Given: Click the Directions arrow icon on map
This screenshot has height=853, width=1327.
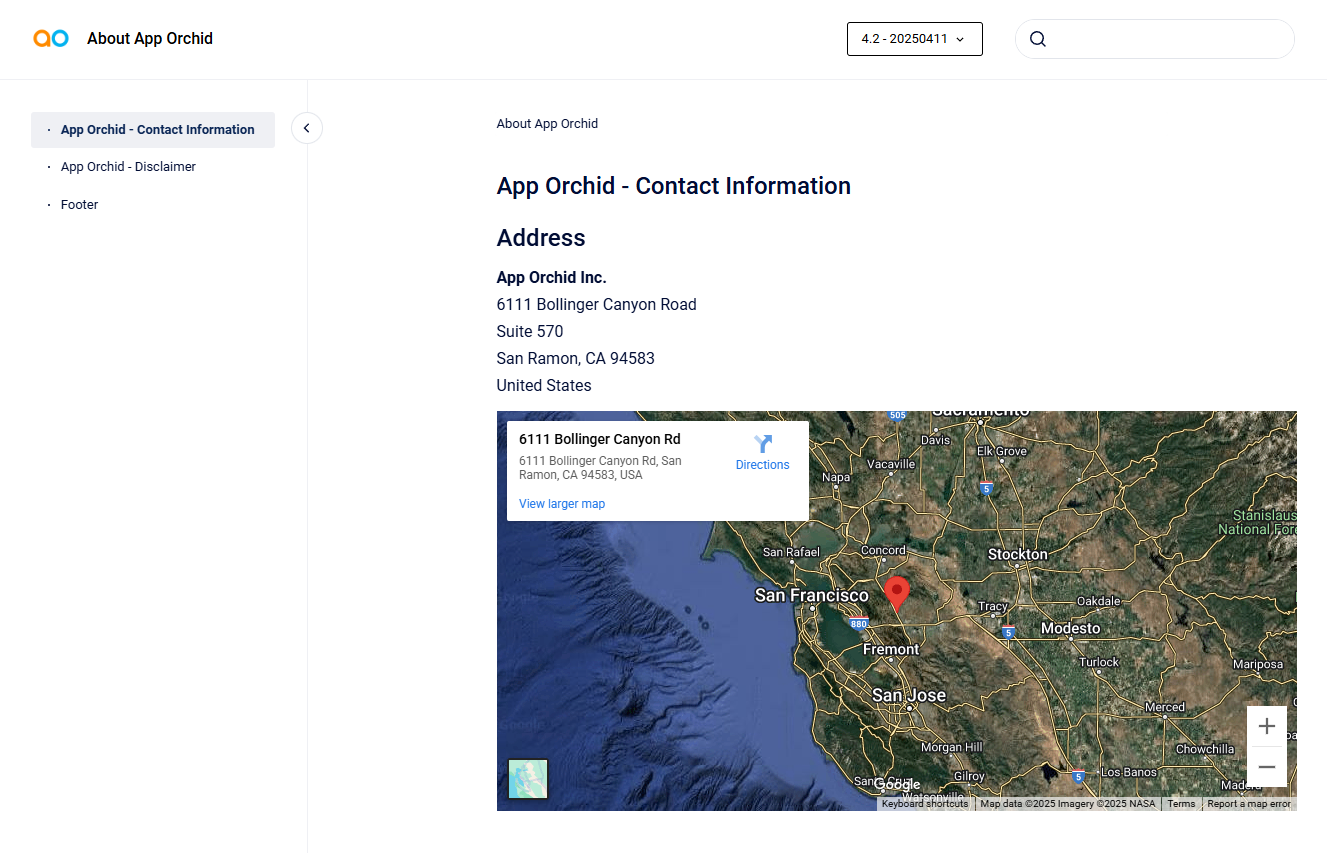Looking at the screenshot, I should pos(763,444).
